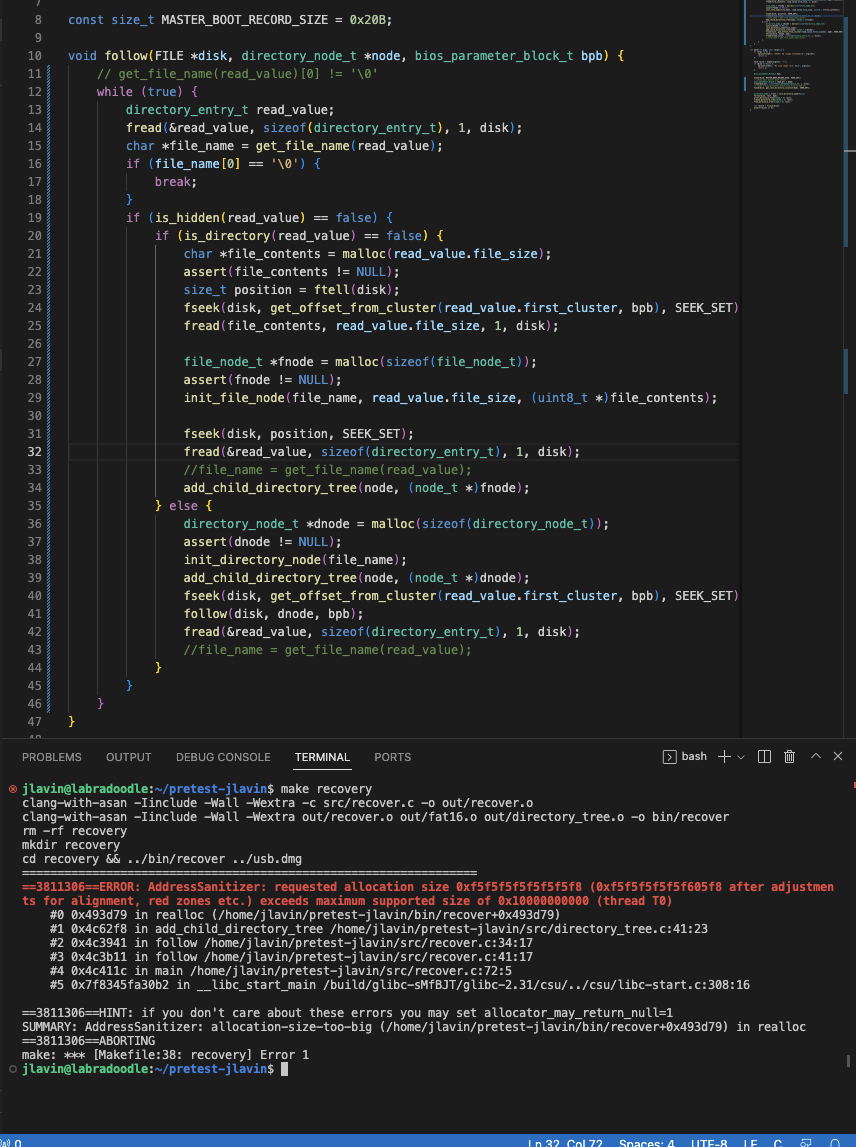Screen dimensions: 856x1147
Task: Switch to the PROBLEMS tab
Action: 52,757
